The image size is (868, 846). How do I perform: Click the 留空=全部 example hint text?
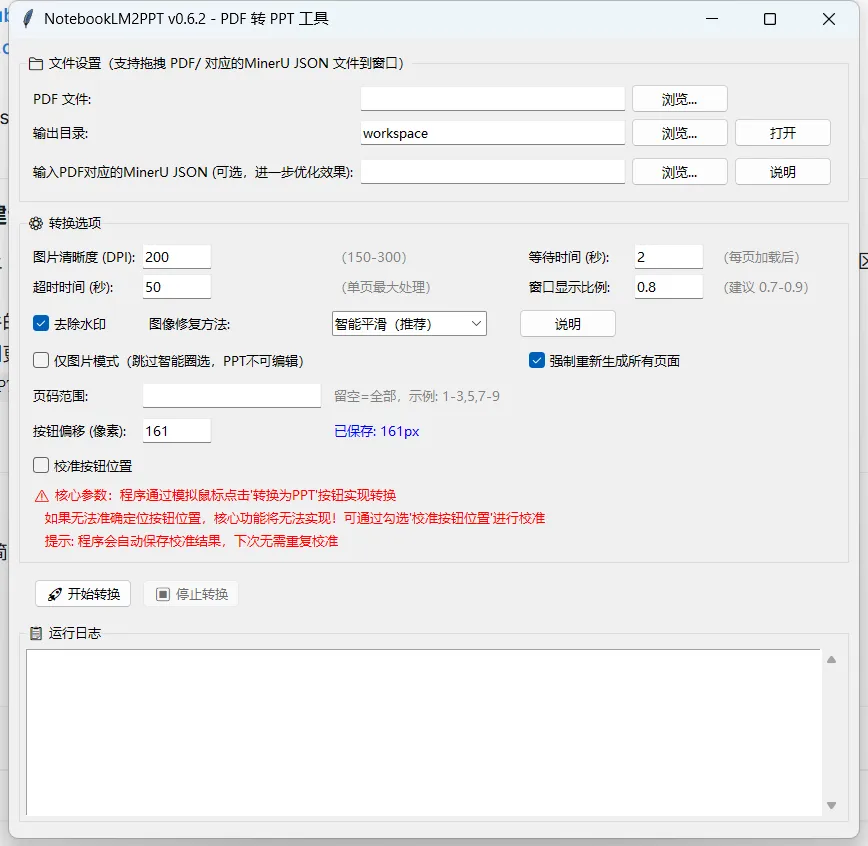click(x=417, y=396)
